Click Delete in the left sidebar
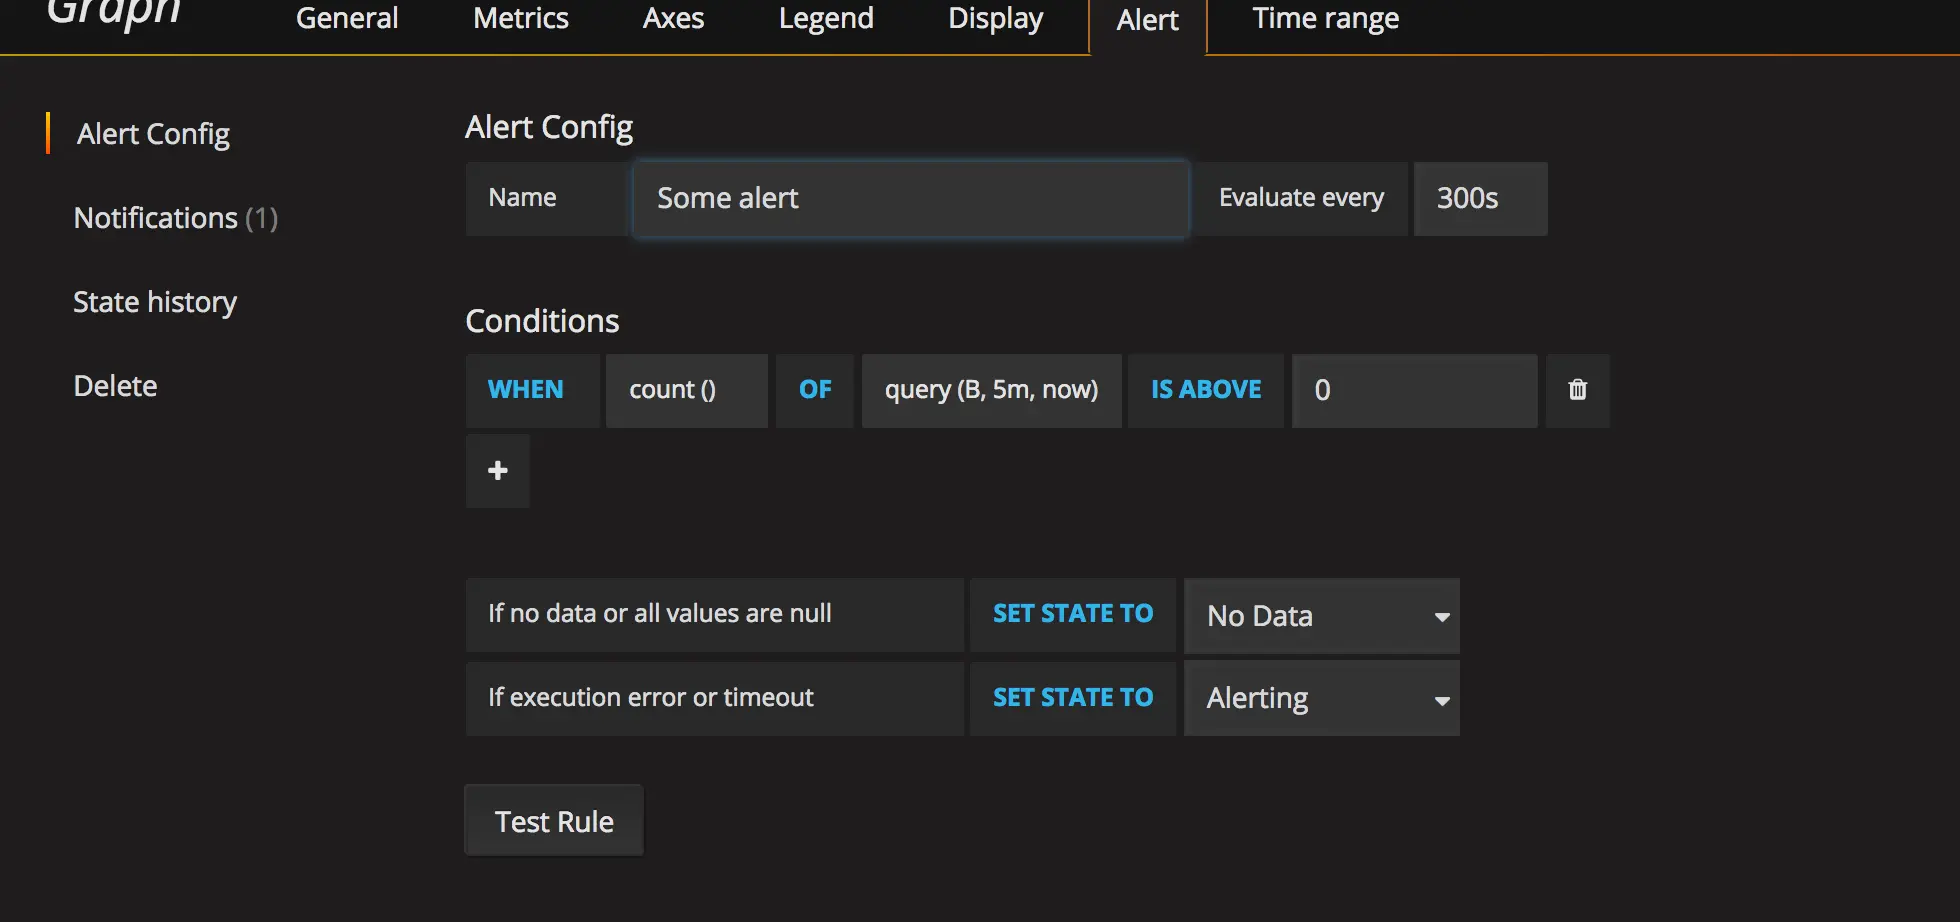 coord(115,385)
